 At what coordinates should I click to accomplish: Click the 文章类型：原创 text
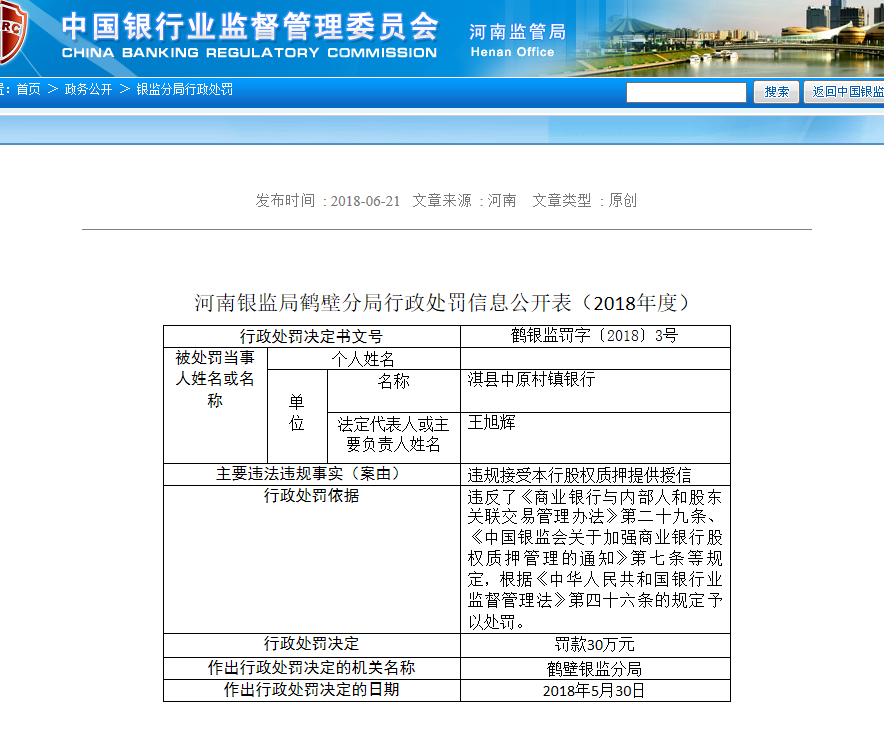[x=584, y=201]
